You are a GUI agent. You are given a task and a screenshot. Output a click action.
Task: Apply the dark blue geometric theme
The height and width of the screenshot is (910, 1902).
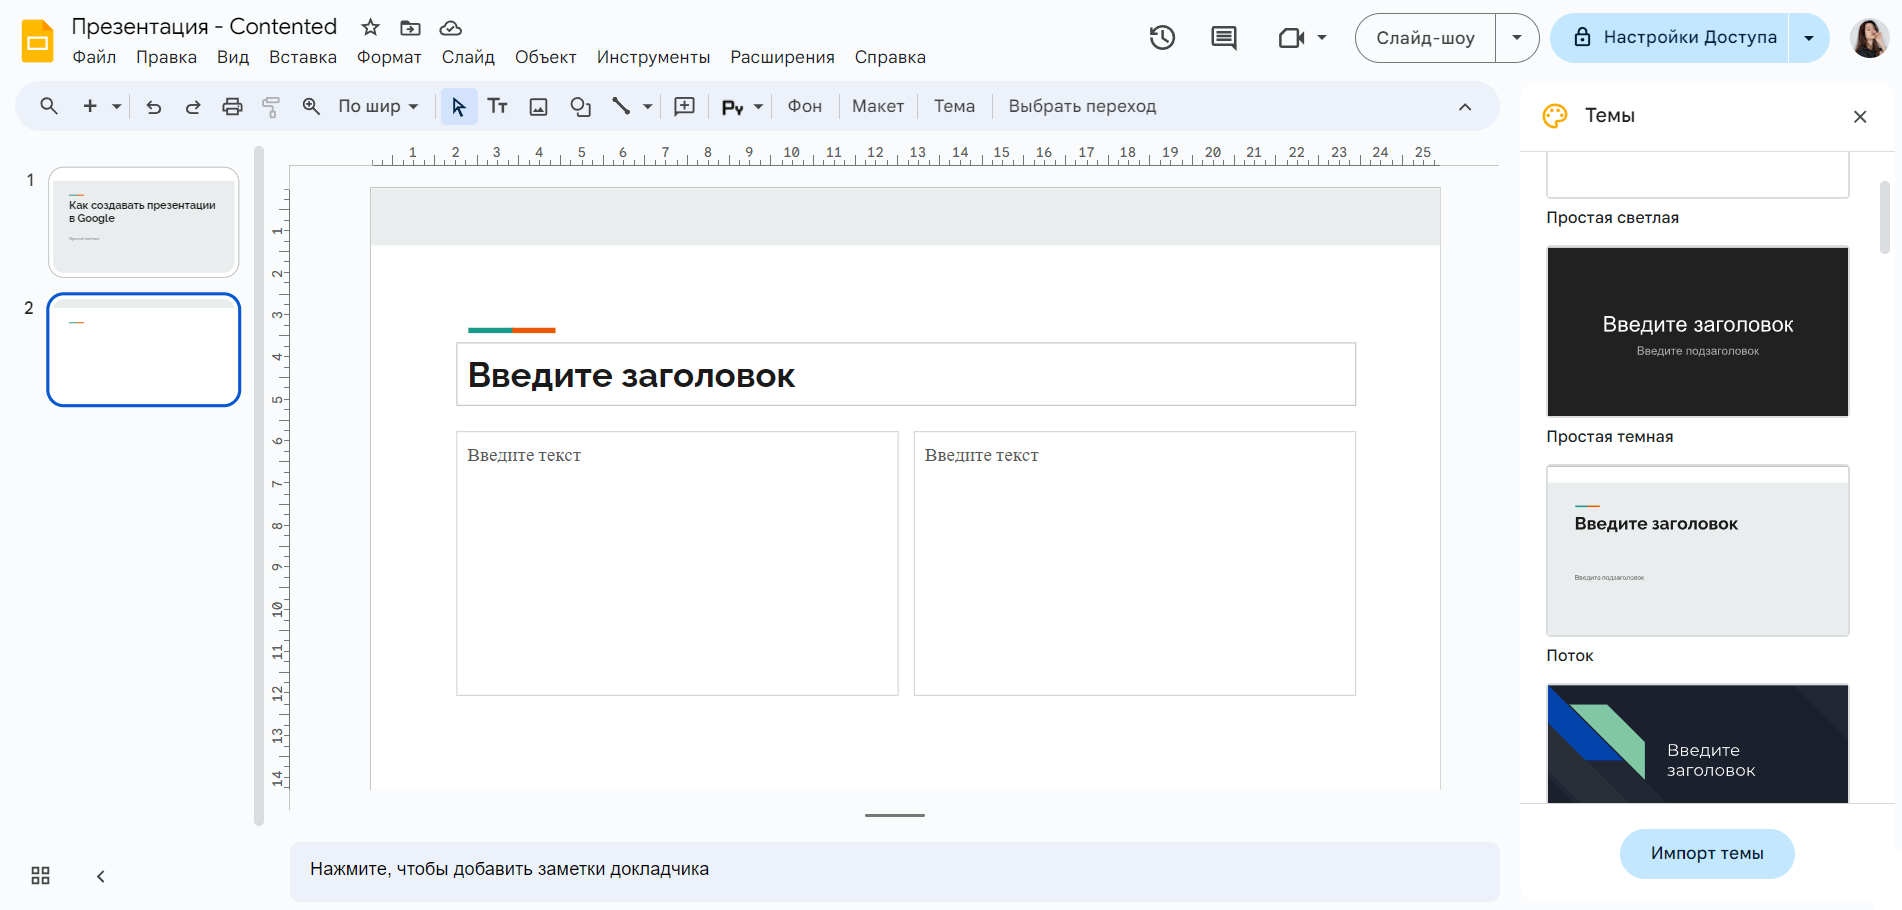[1697, 744]
